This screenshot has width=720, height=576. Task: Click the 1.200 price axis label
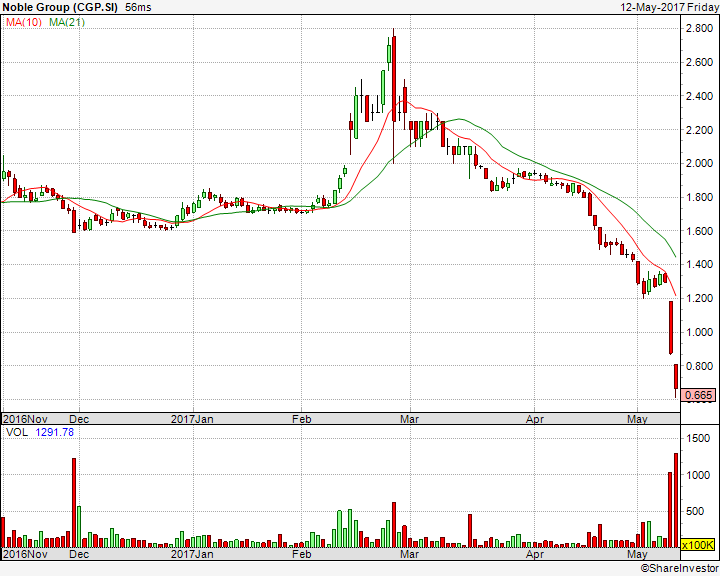tap(699, 298)
